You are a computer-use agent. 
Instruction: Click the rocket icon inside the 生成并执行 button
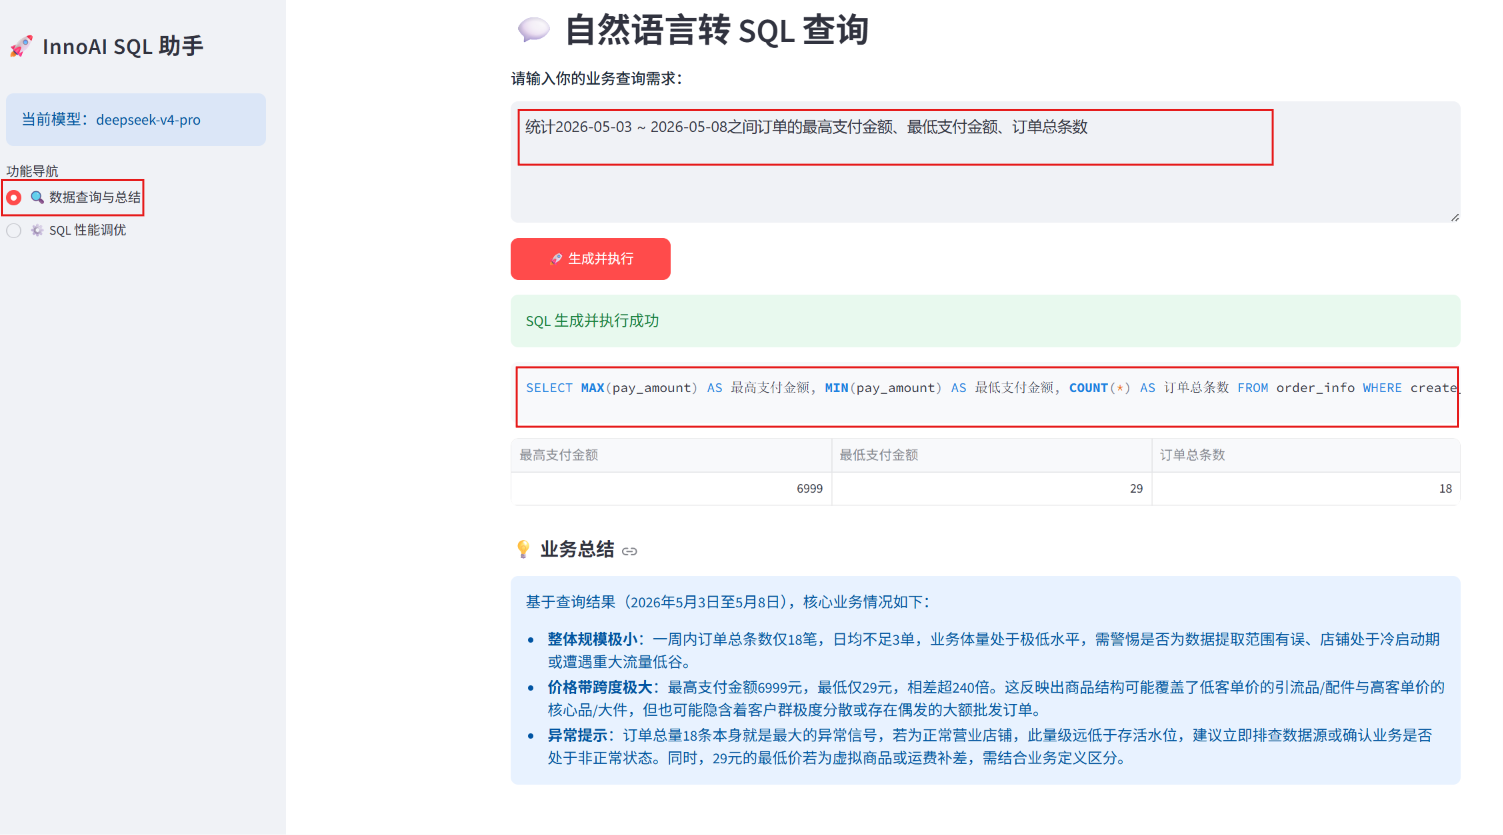[x=556, y=259]
